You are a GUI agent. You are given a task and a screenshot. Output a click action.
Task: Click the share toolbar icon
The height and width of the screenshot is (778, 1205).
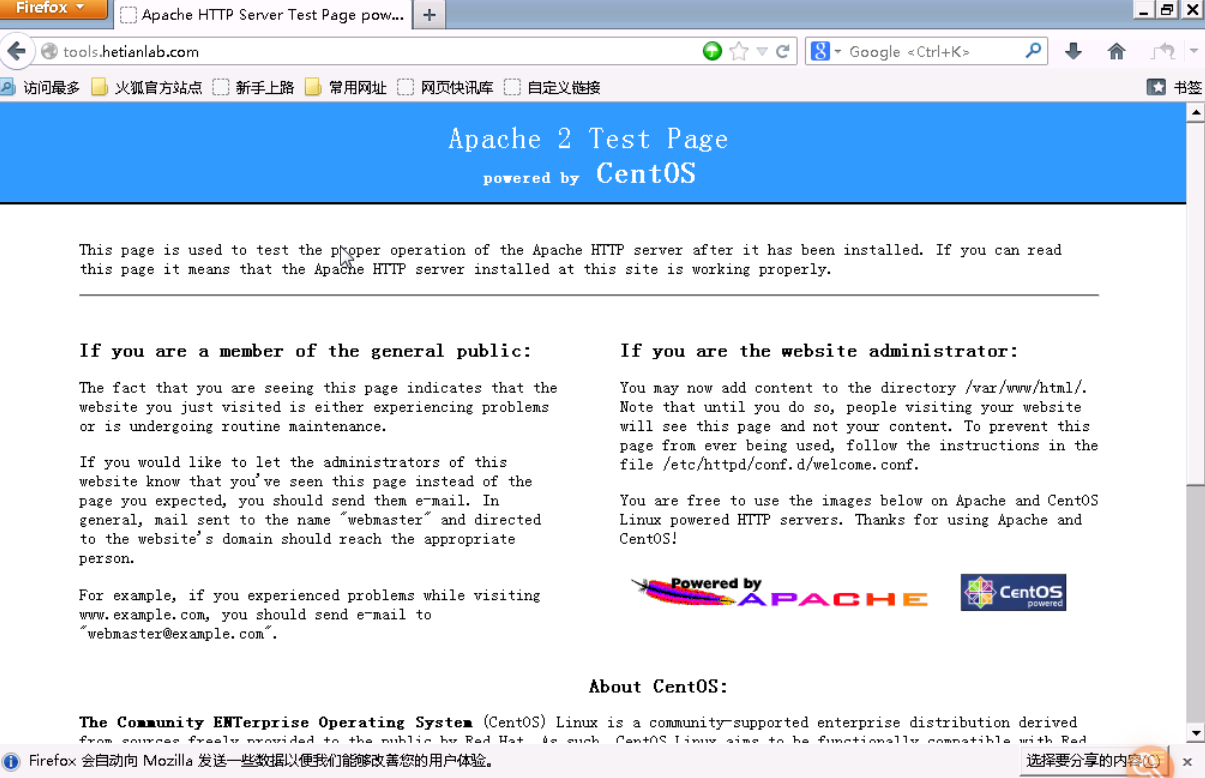(x=1163, y=51)
